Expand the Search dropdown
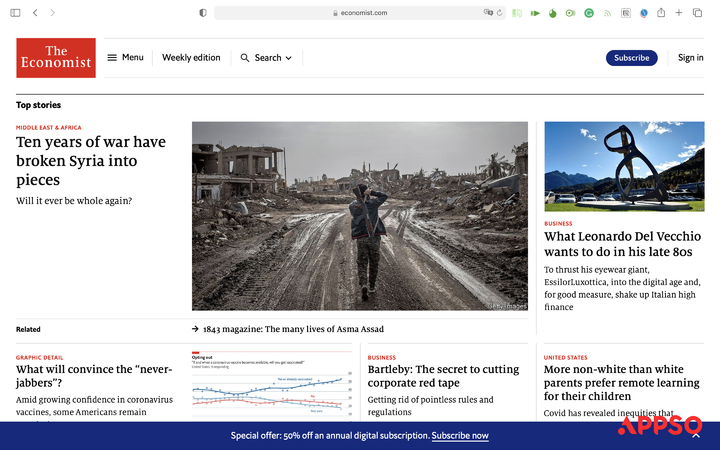 266,58
